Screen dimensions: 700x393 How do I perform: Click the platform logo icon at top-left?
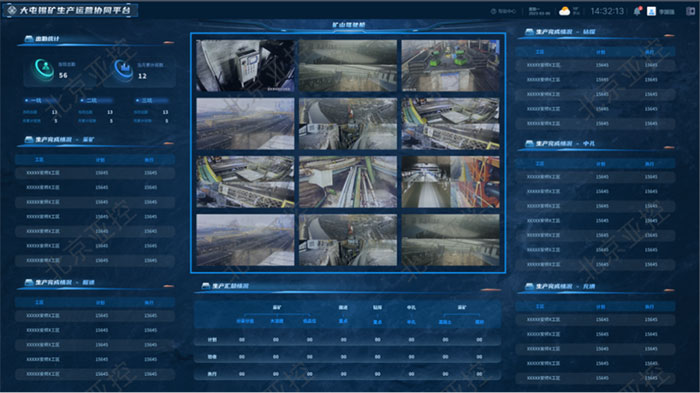click(12, 10)
